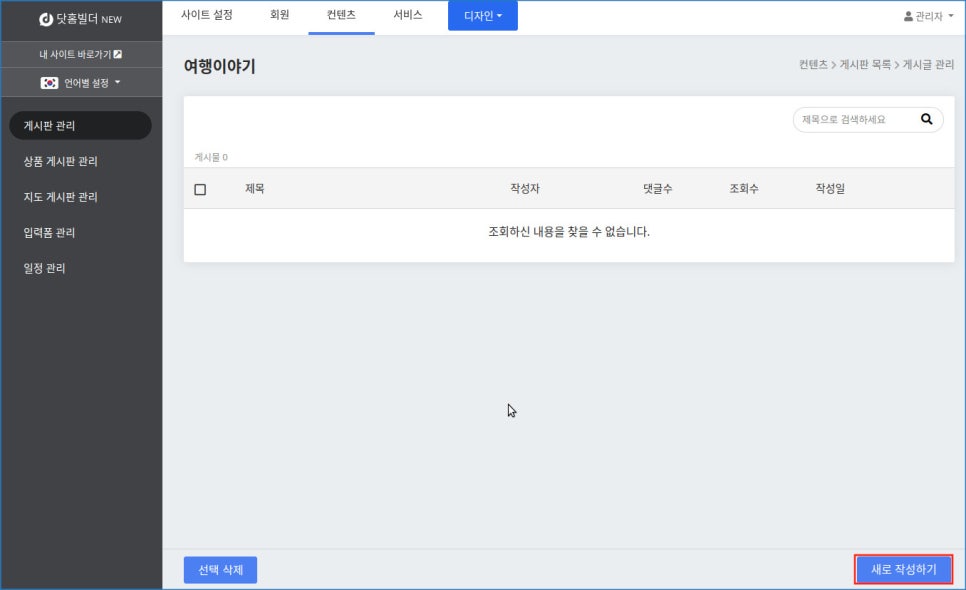Toggle the select-all checkbox in table header
This screenshot has width=966, height=590.
pos(200,189)
